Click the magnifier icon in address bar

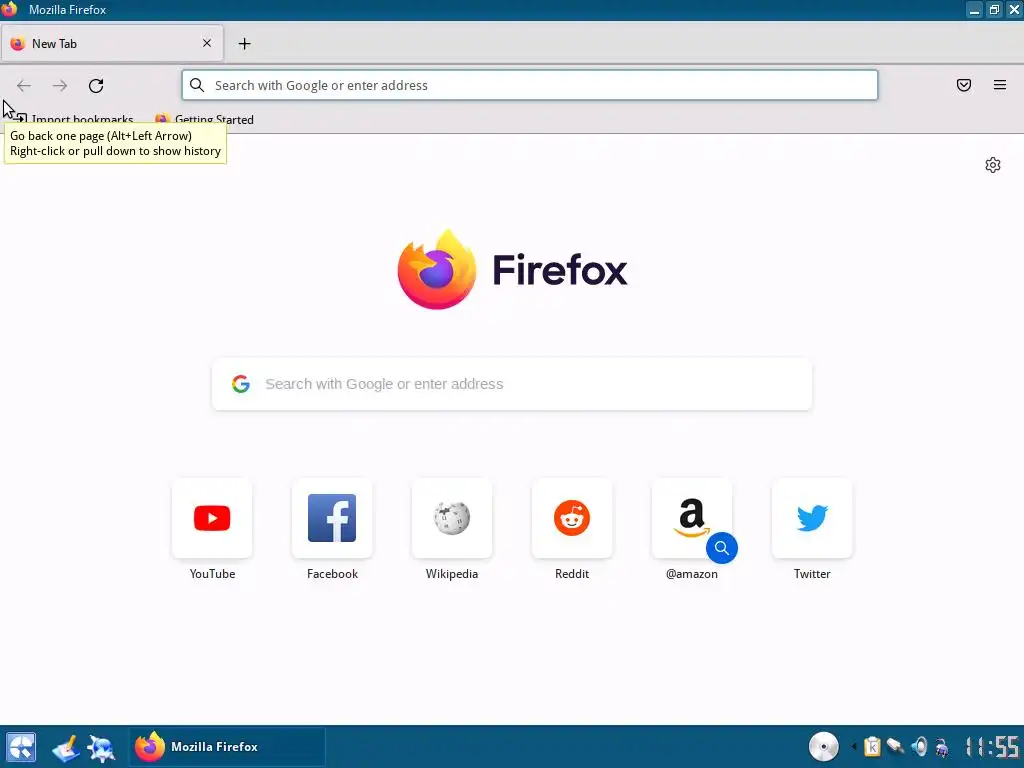coord(197,85)
